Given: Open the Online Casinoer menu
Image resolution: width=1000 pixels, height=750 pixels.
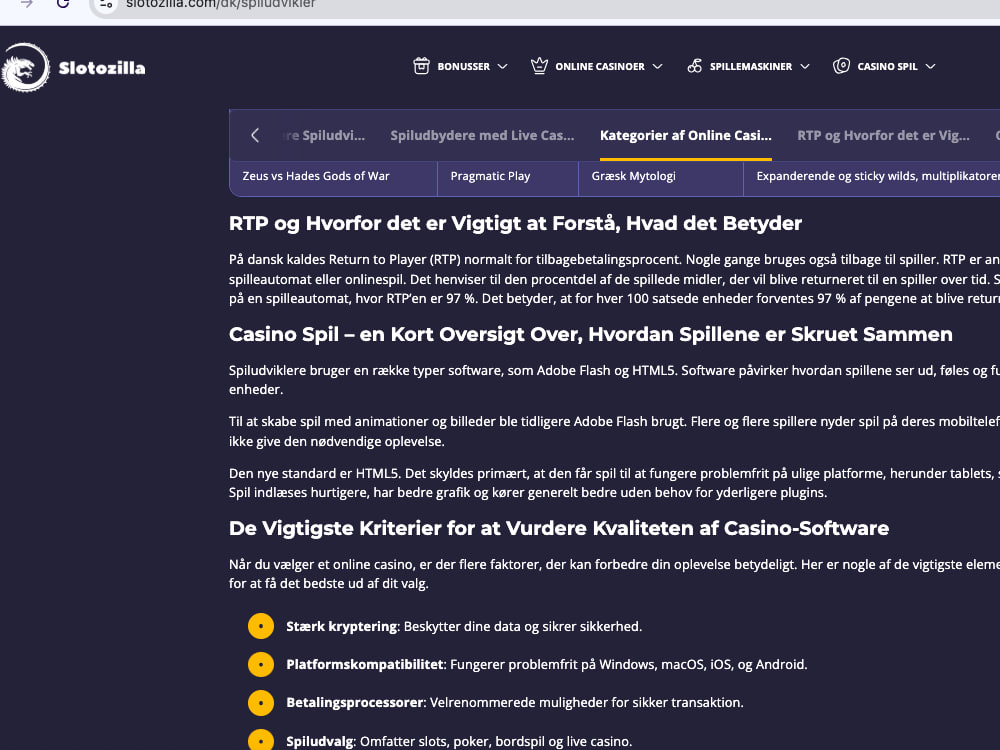Looking at the screenshot, I should (597, 66).
